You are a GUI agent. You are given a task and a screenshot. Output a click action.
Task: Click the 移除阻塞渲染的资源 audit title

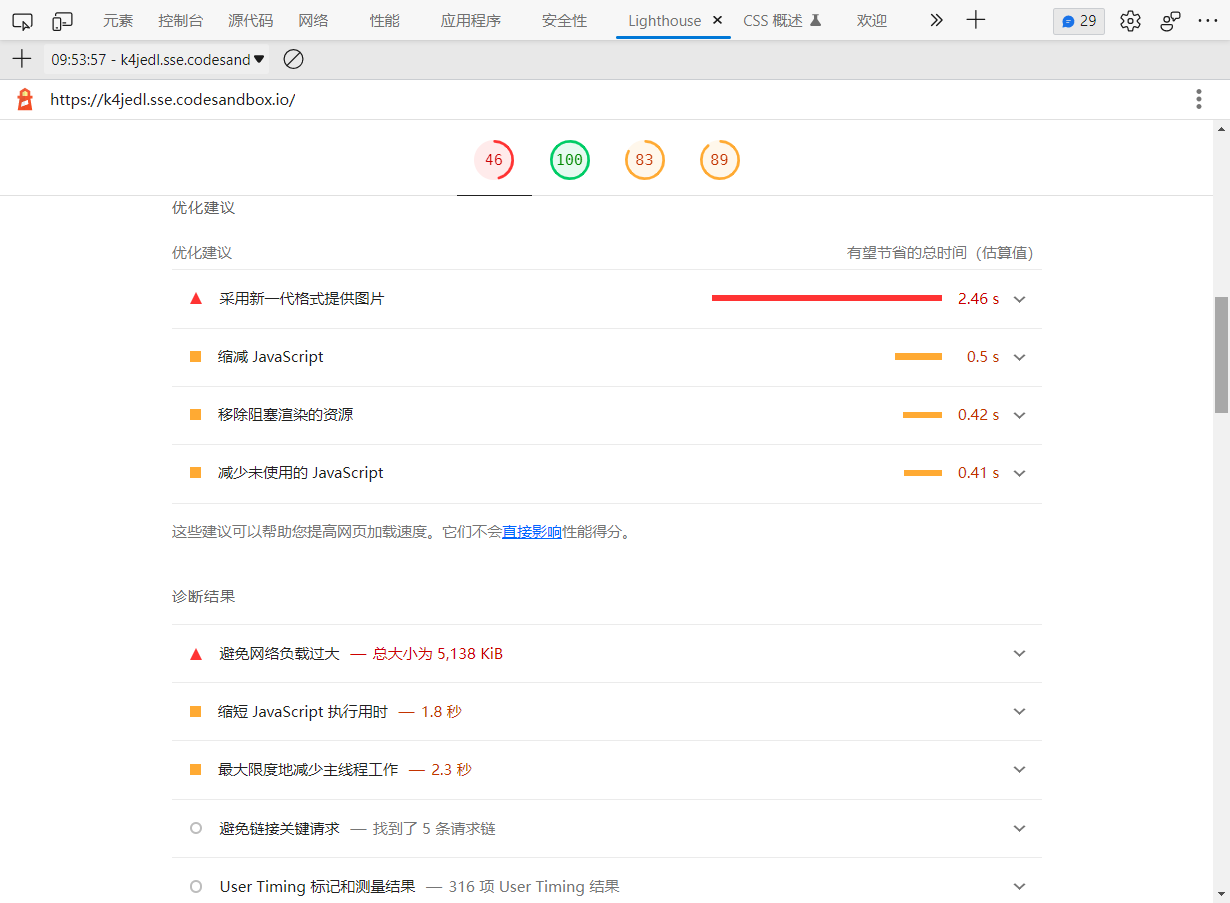coord(286,415)
